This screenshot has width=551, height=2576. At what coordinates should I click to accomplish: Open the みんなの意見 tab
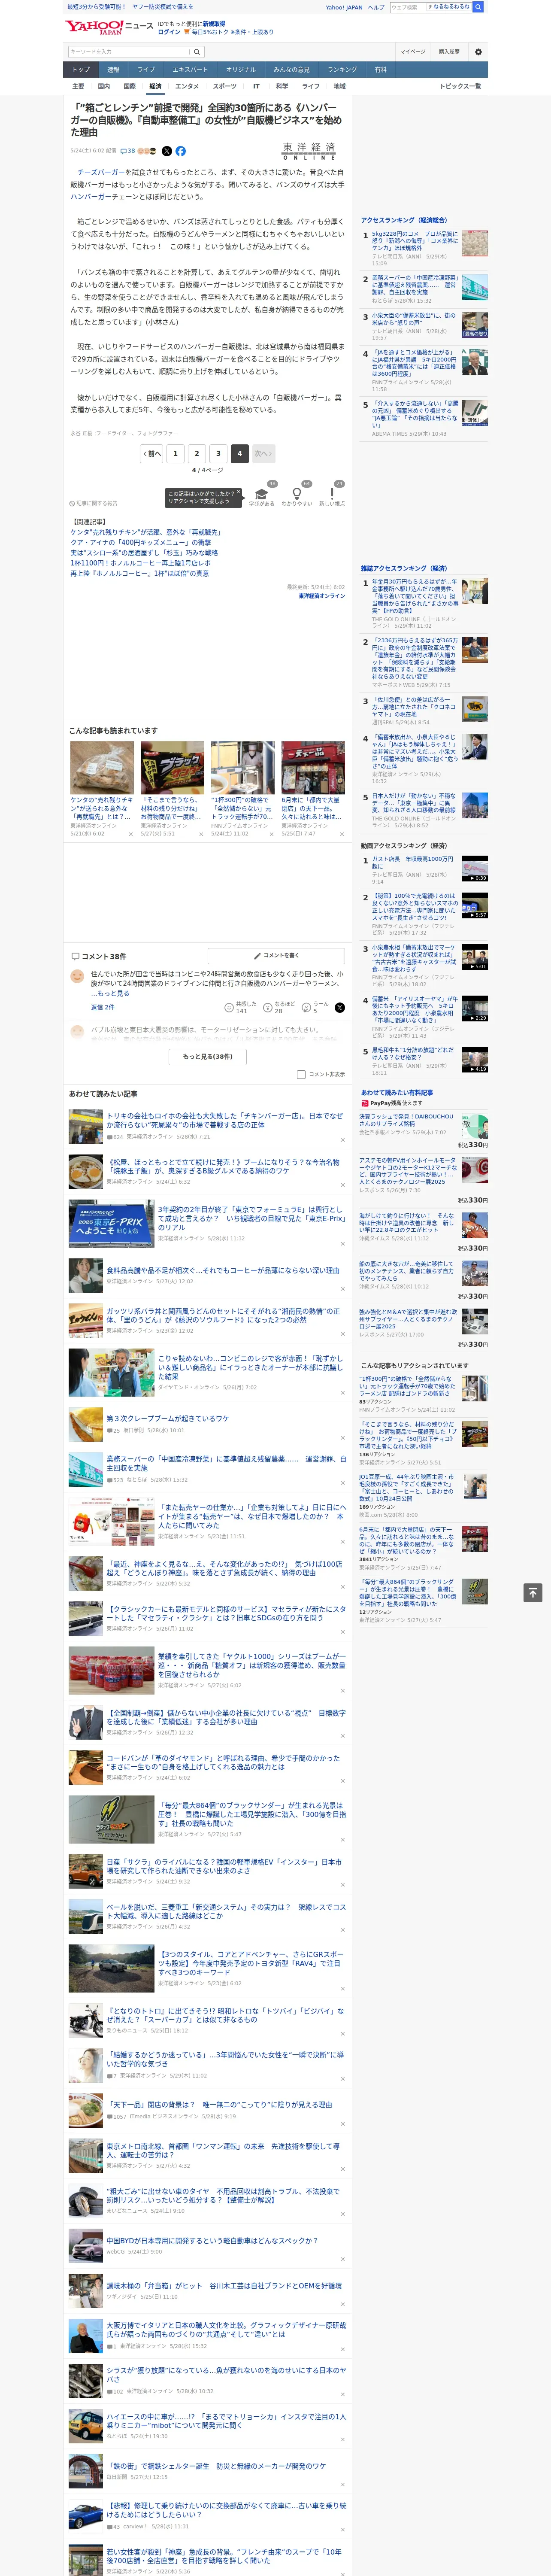291,70
